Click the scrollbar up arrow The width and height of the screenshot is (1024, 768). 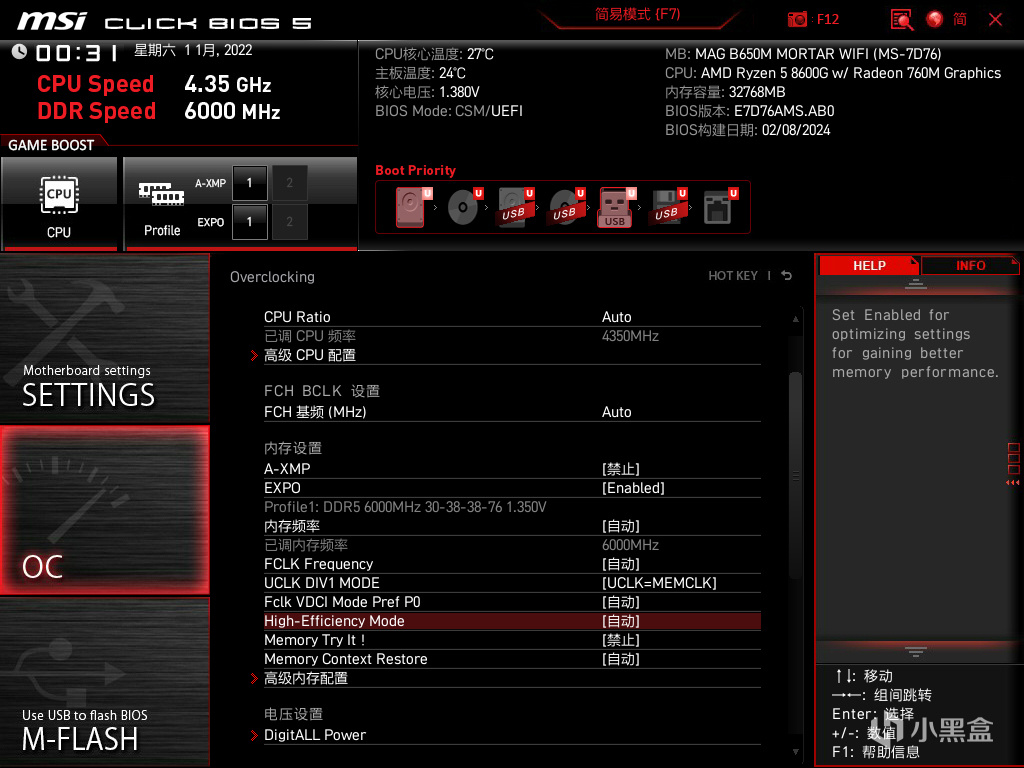coord(795,319)
